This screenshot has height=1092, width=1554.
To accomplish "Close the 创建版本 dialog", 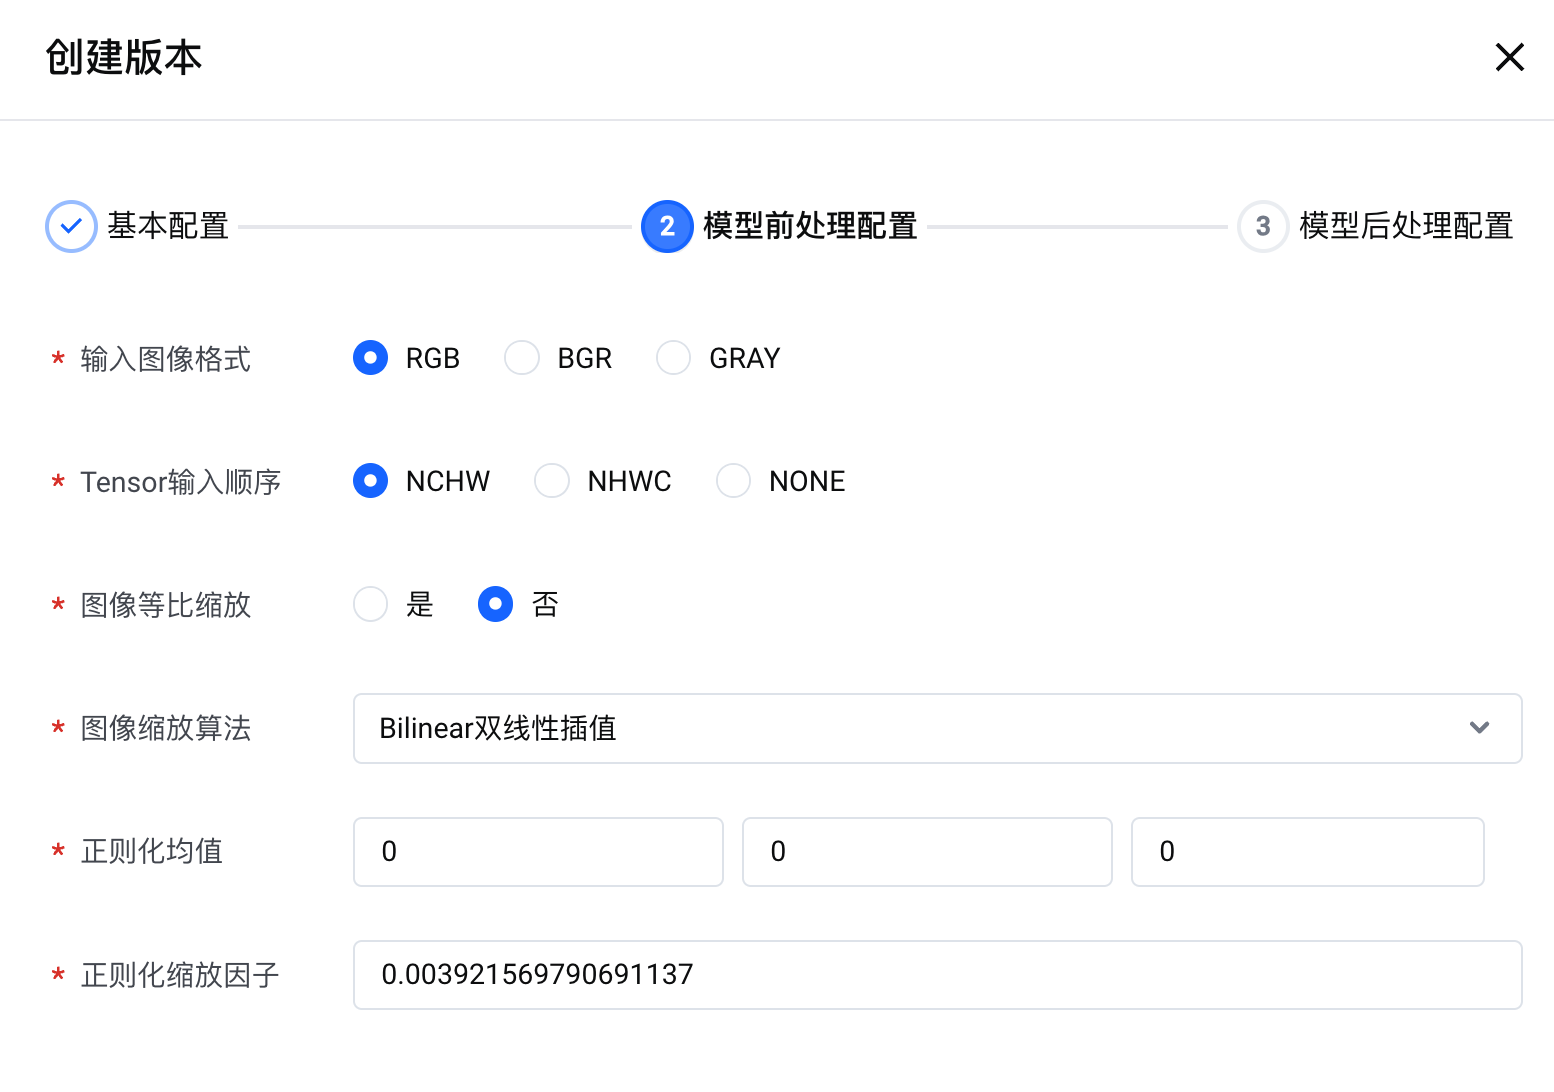I will [1509, 57].
